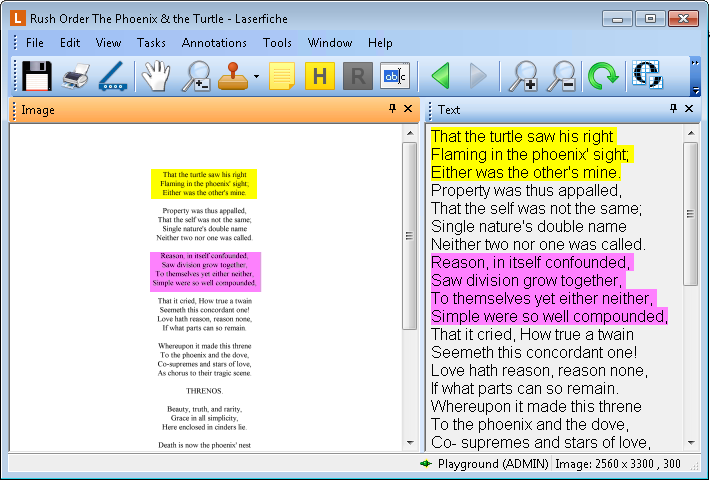
Task: Select the yellow Highlight H tool
Action: click(320, 76)
